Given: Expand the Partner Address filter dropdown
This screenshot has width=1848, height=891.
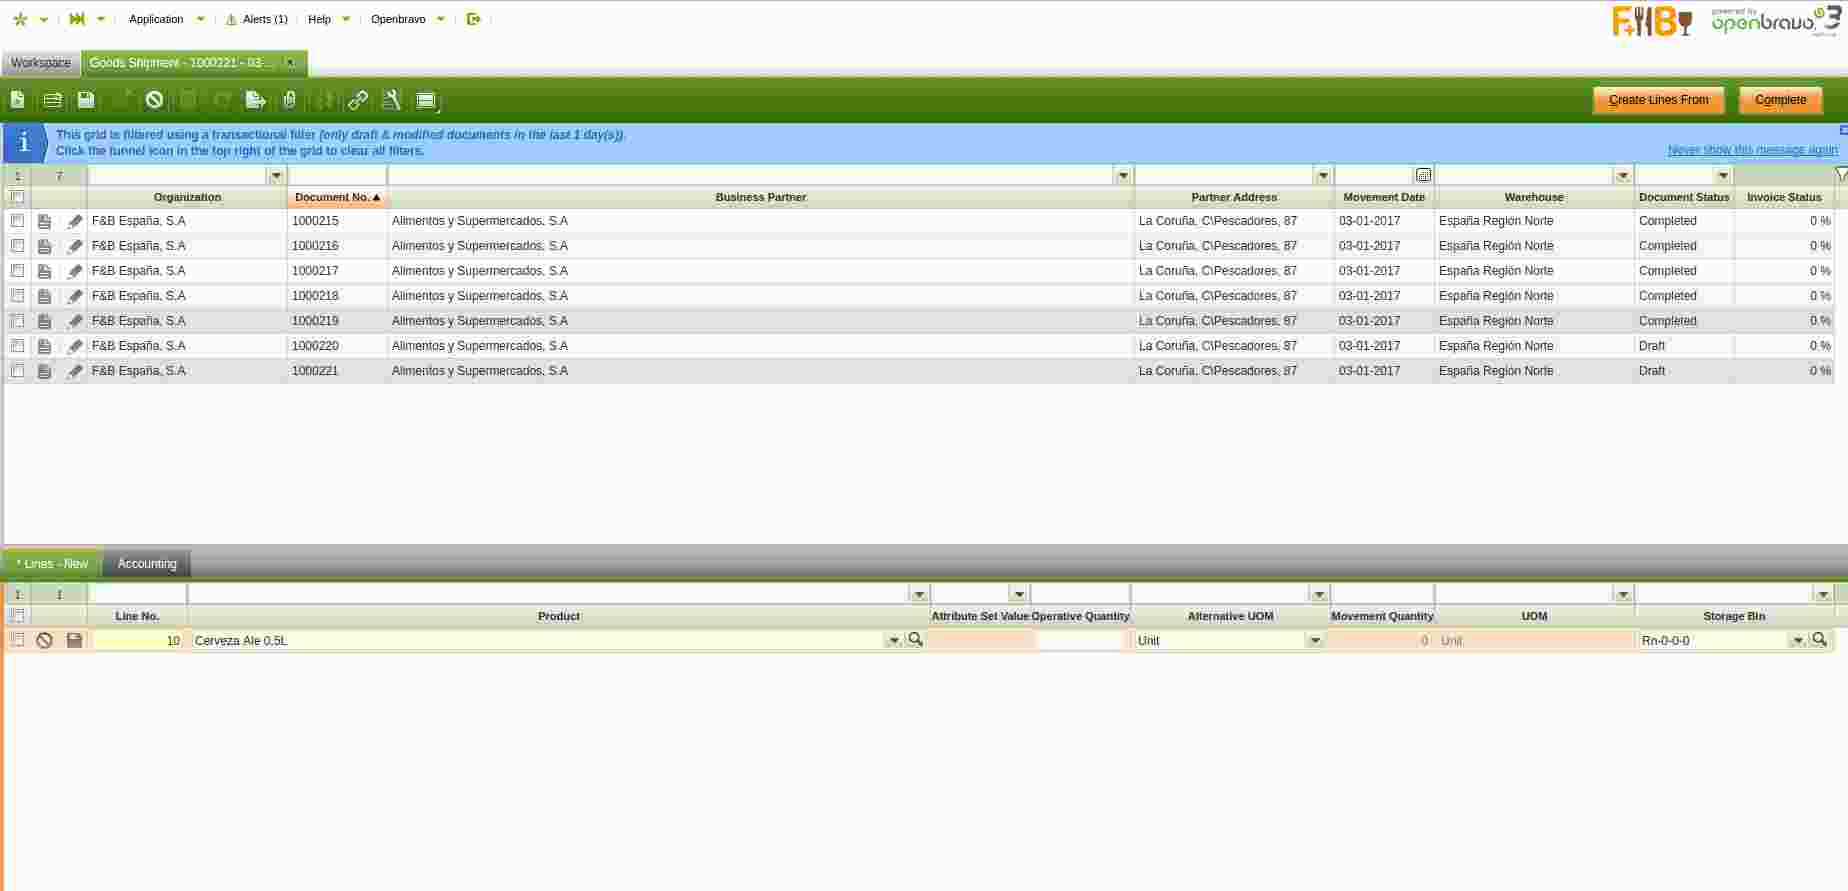Looking at the screenshot, I should pos(1323,175).
